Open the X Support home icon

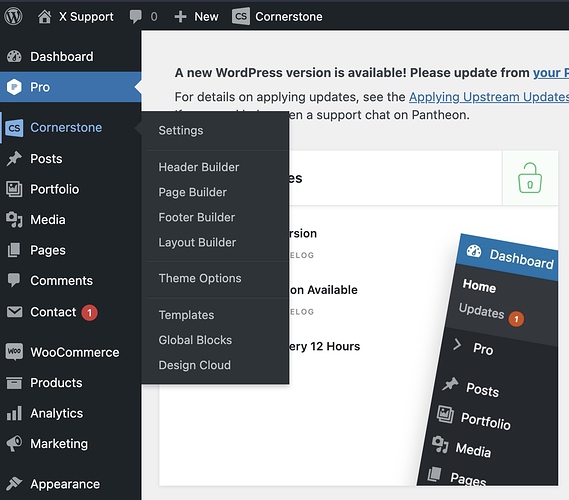[x=44, y=16]
